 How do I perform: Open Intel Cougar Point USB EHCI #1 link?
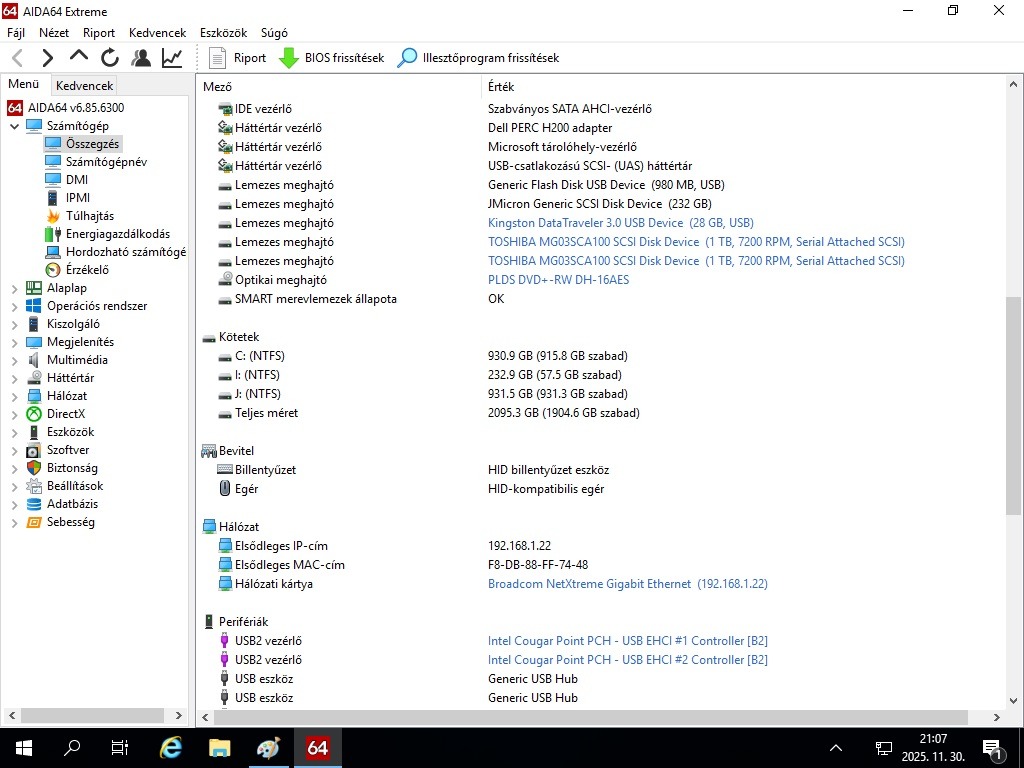coord(628,641)
